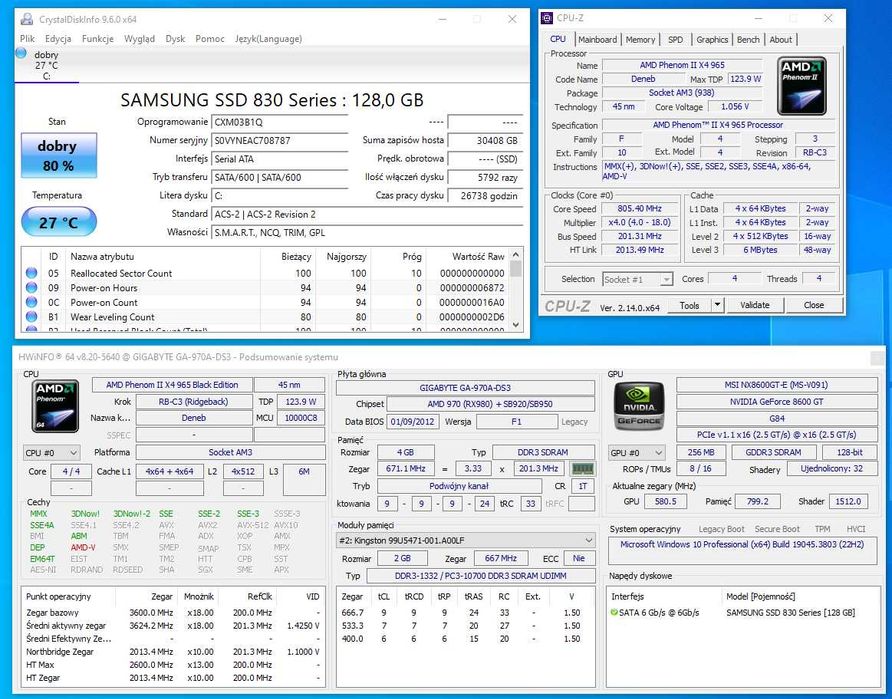Switch to the Memory tab in CPU-Z
This screenshot has width=892, height=699.
tap(641, 39)
